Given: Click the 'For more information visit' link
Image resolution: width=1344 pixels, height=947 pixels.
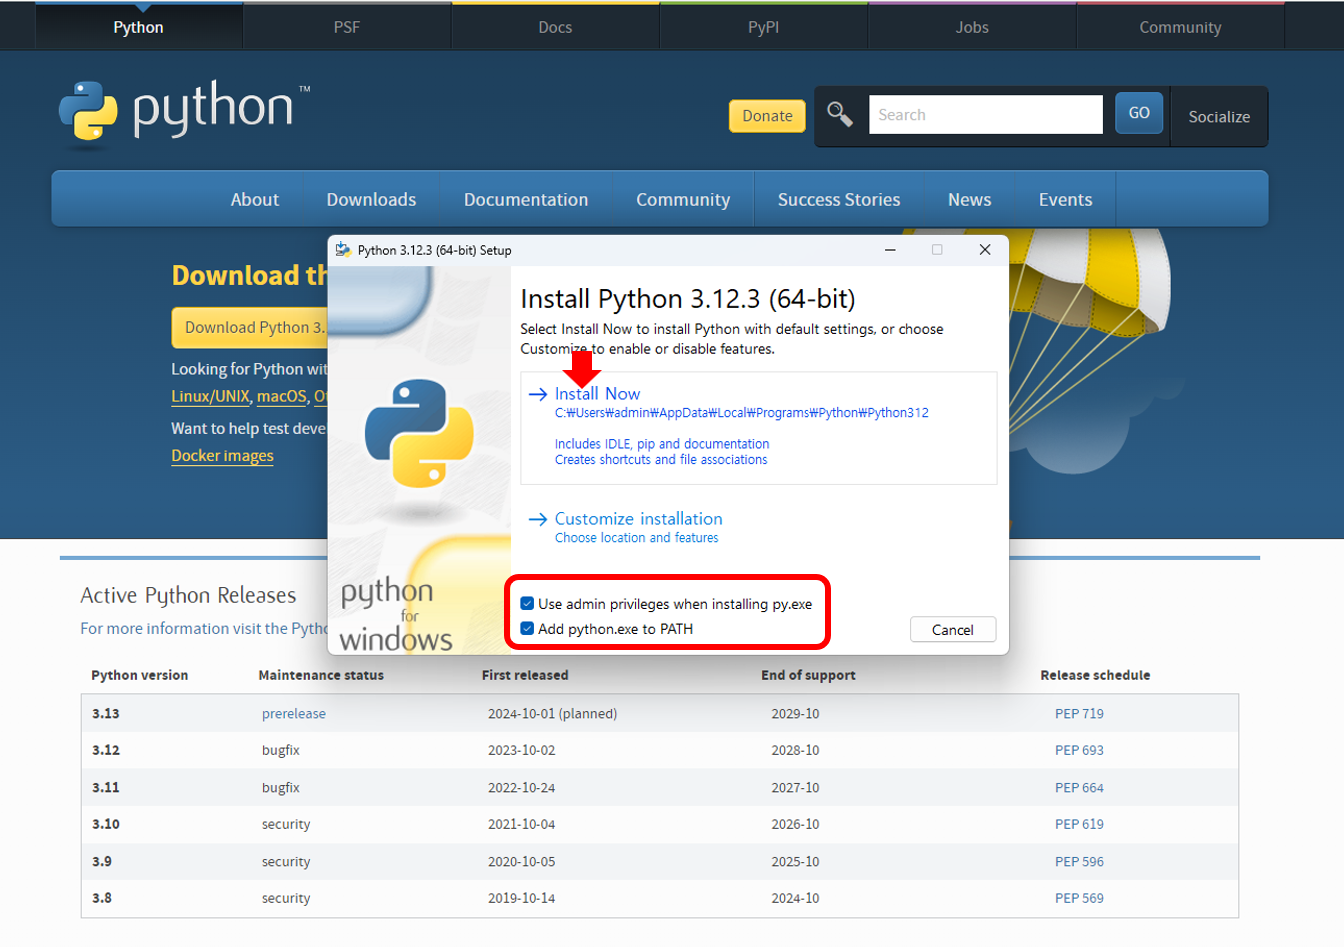Looking at the screenshot, I should coord(204,628).
